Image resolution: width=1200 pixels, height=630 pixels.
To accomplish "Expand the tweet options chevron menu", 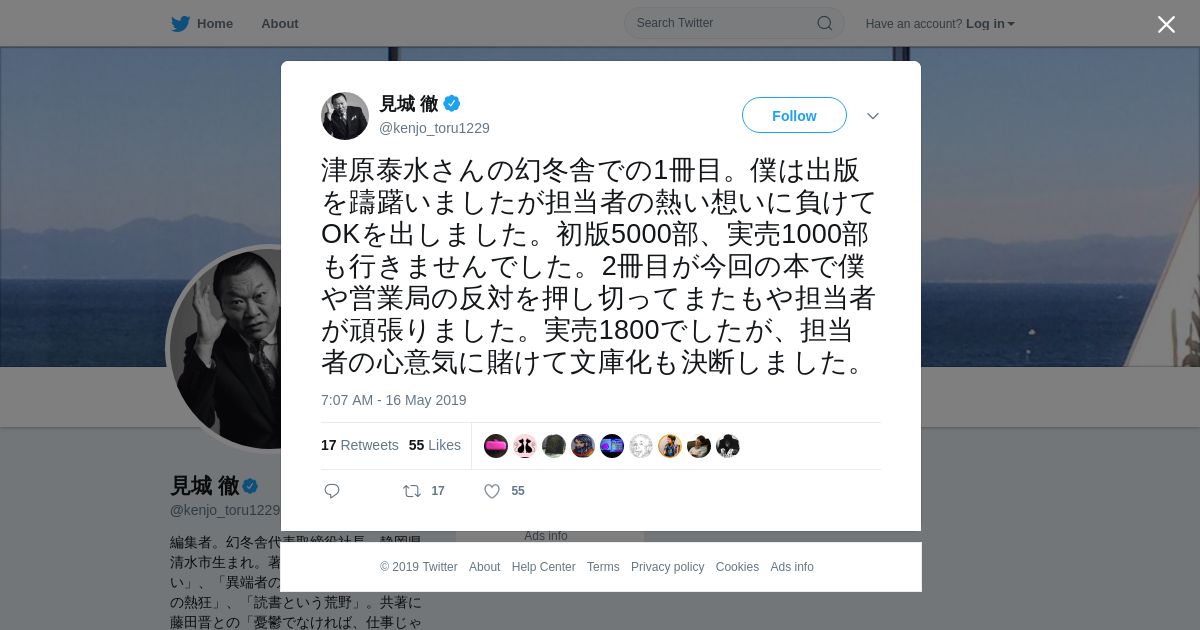I will [x=873, y=116].
